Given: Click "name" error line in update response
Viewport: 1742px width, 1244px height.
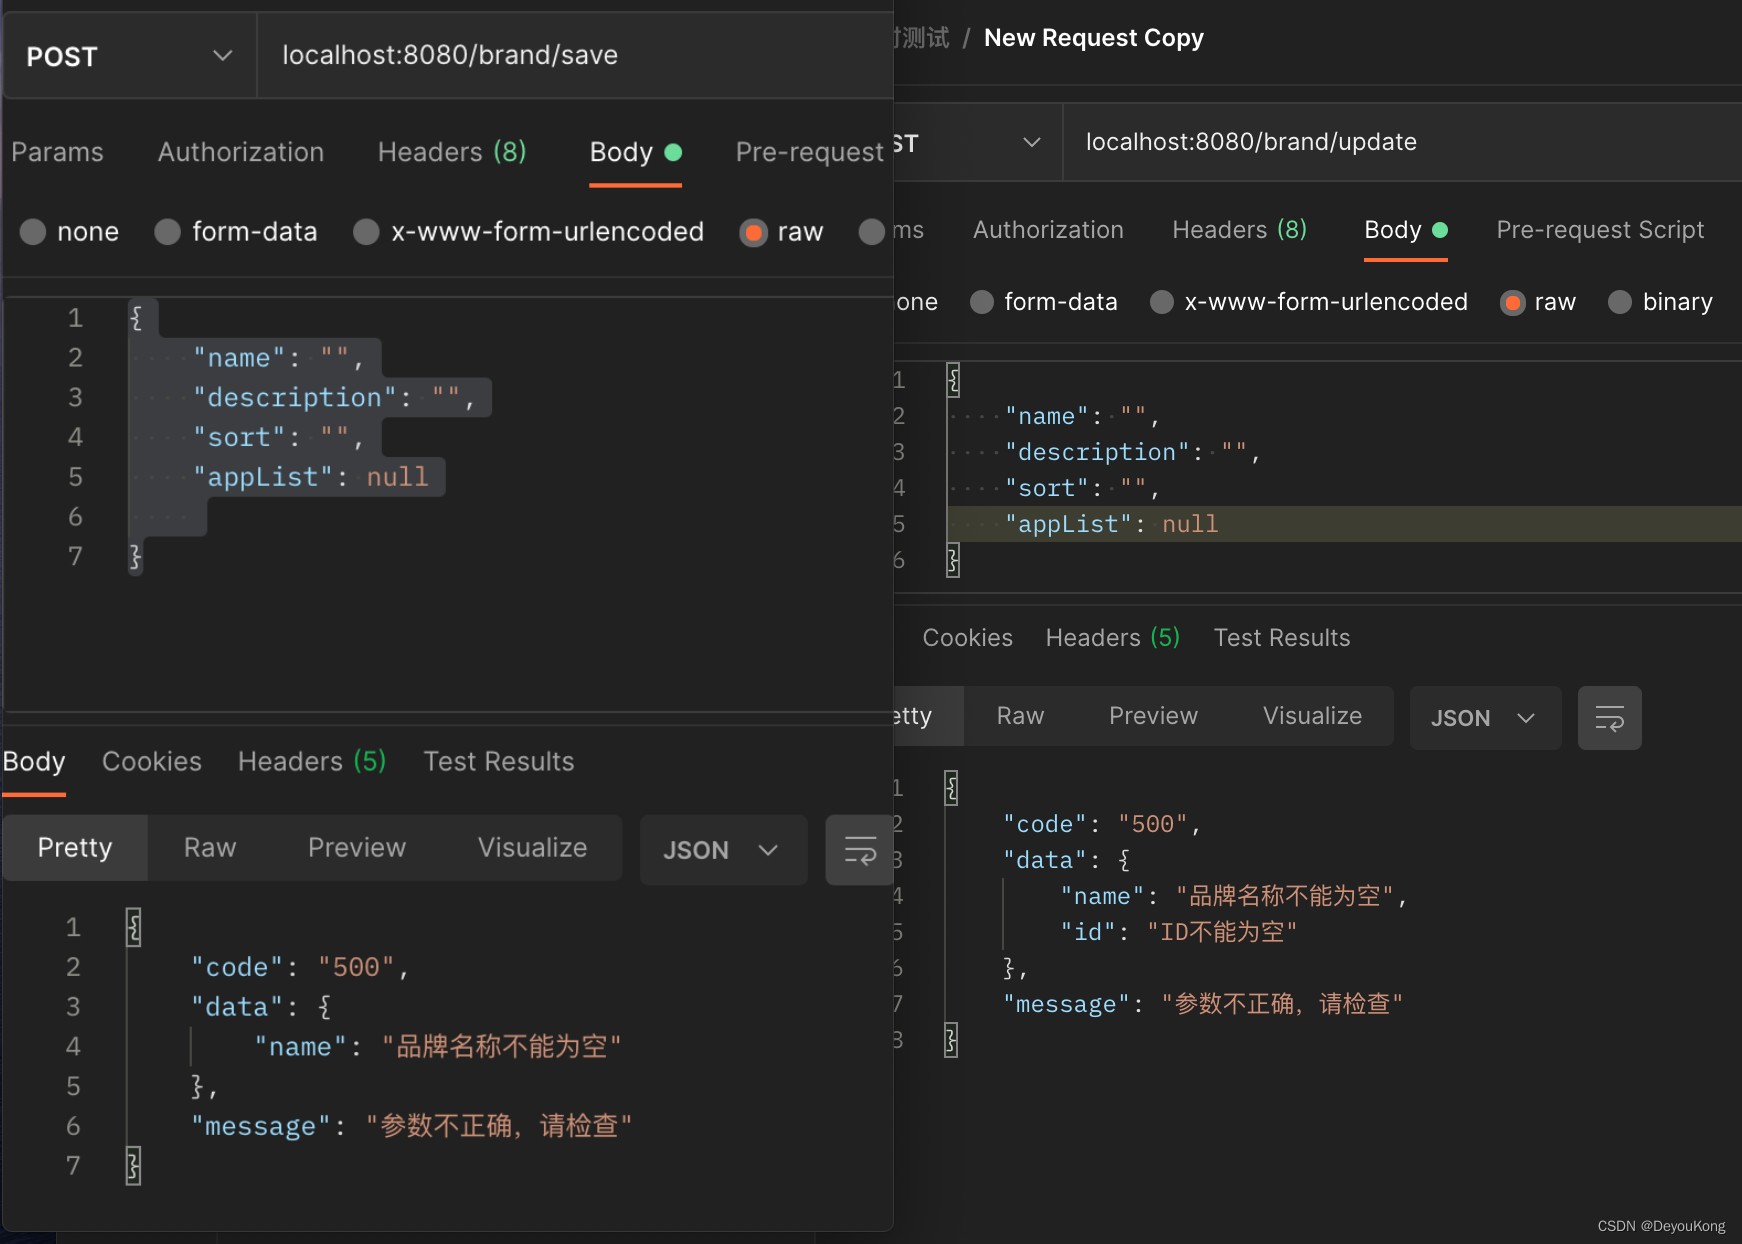Looking at the screenshot, I should click(1234, 896).
